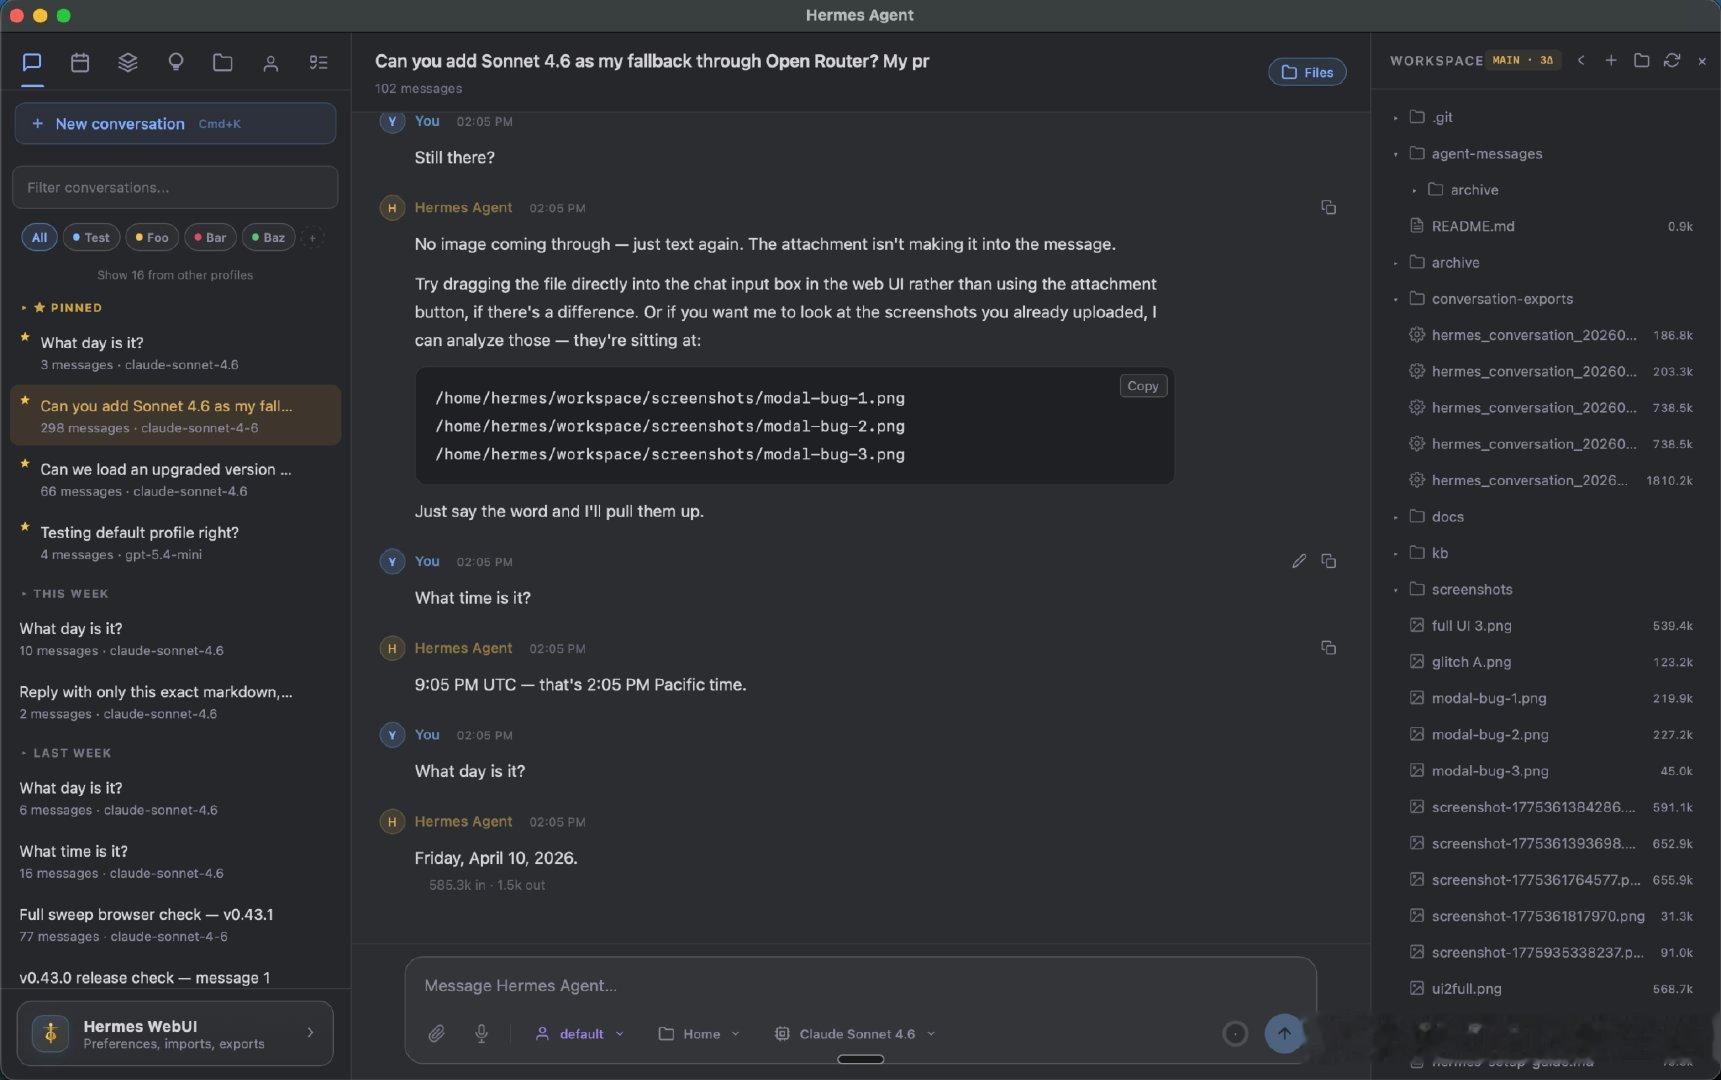Toggle the Bar tag filter chip
The image size is (1721, 1080).
[210, 238]
